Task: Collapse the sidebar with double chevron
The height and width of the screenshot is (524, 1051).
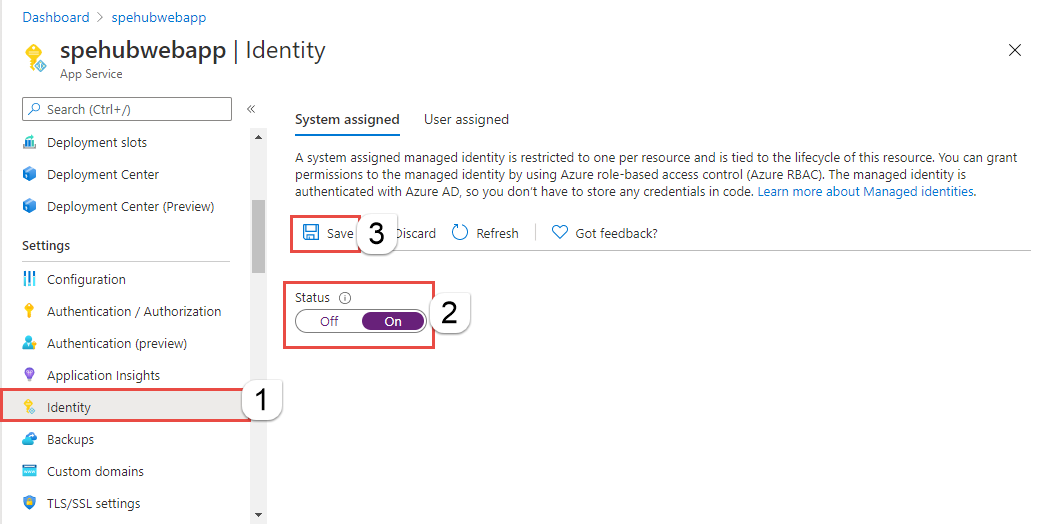Action: point(251,109)
